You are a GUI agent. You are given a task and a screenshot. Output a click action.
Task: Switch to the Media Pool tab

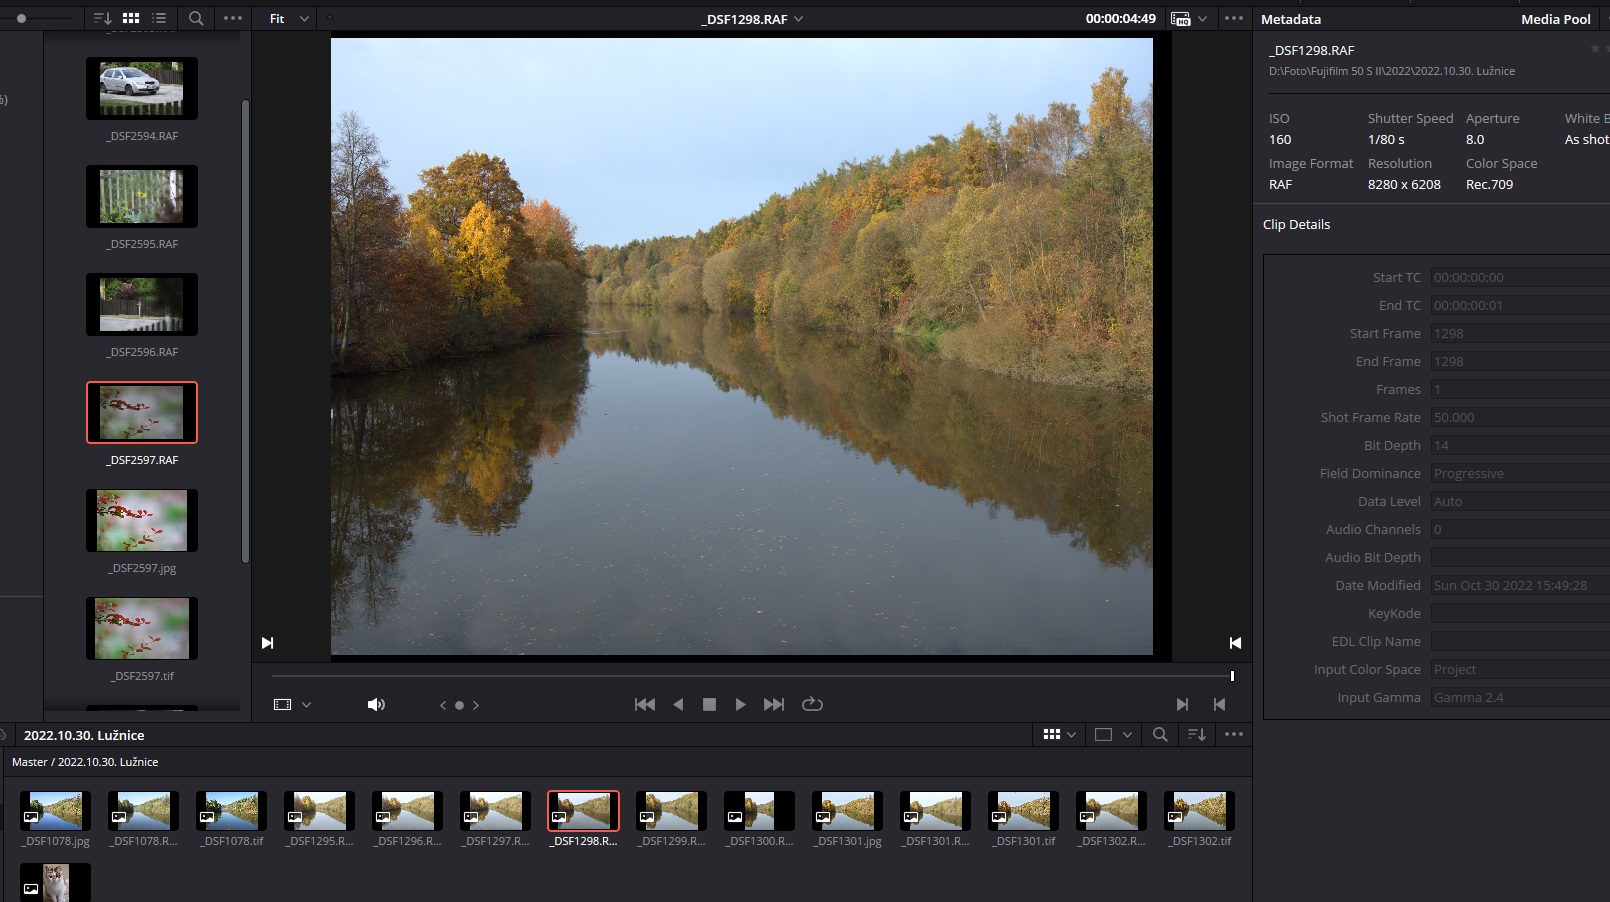pyautogui.click(x=1555, y=19)
